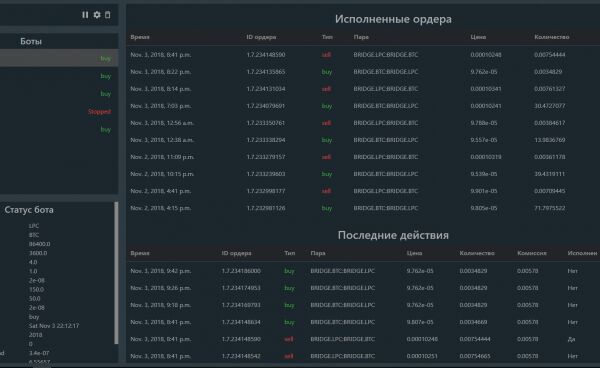Image resolution: width=600 pixels, height=368 pixels.
Task: Sort executed orders by the ID ордера header
Action: click(x=261, y=37)
